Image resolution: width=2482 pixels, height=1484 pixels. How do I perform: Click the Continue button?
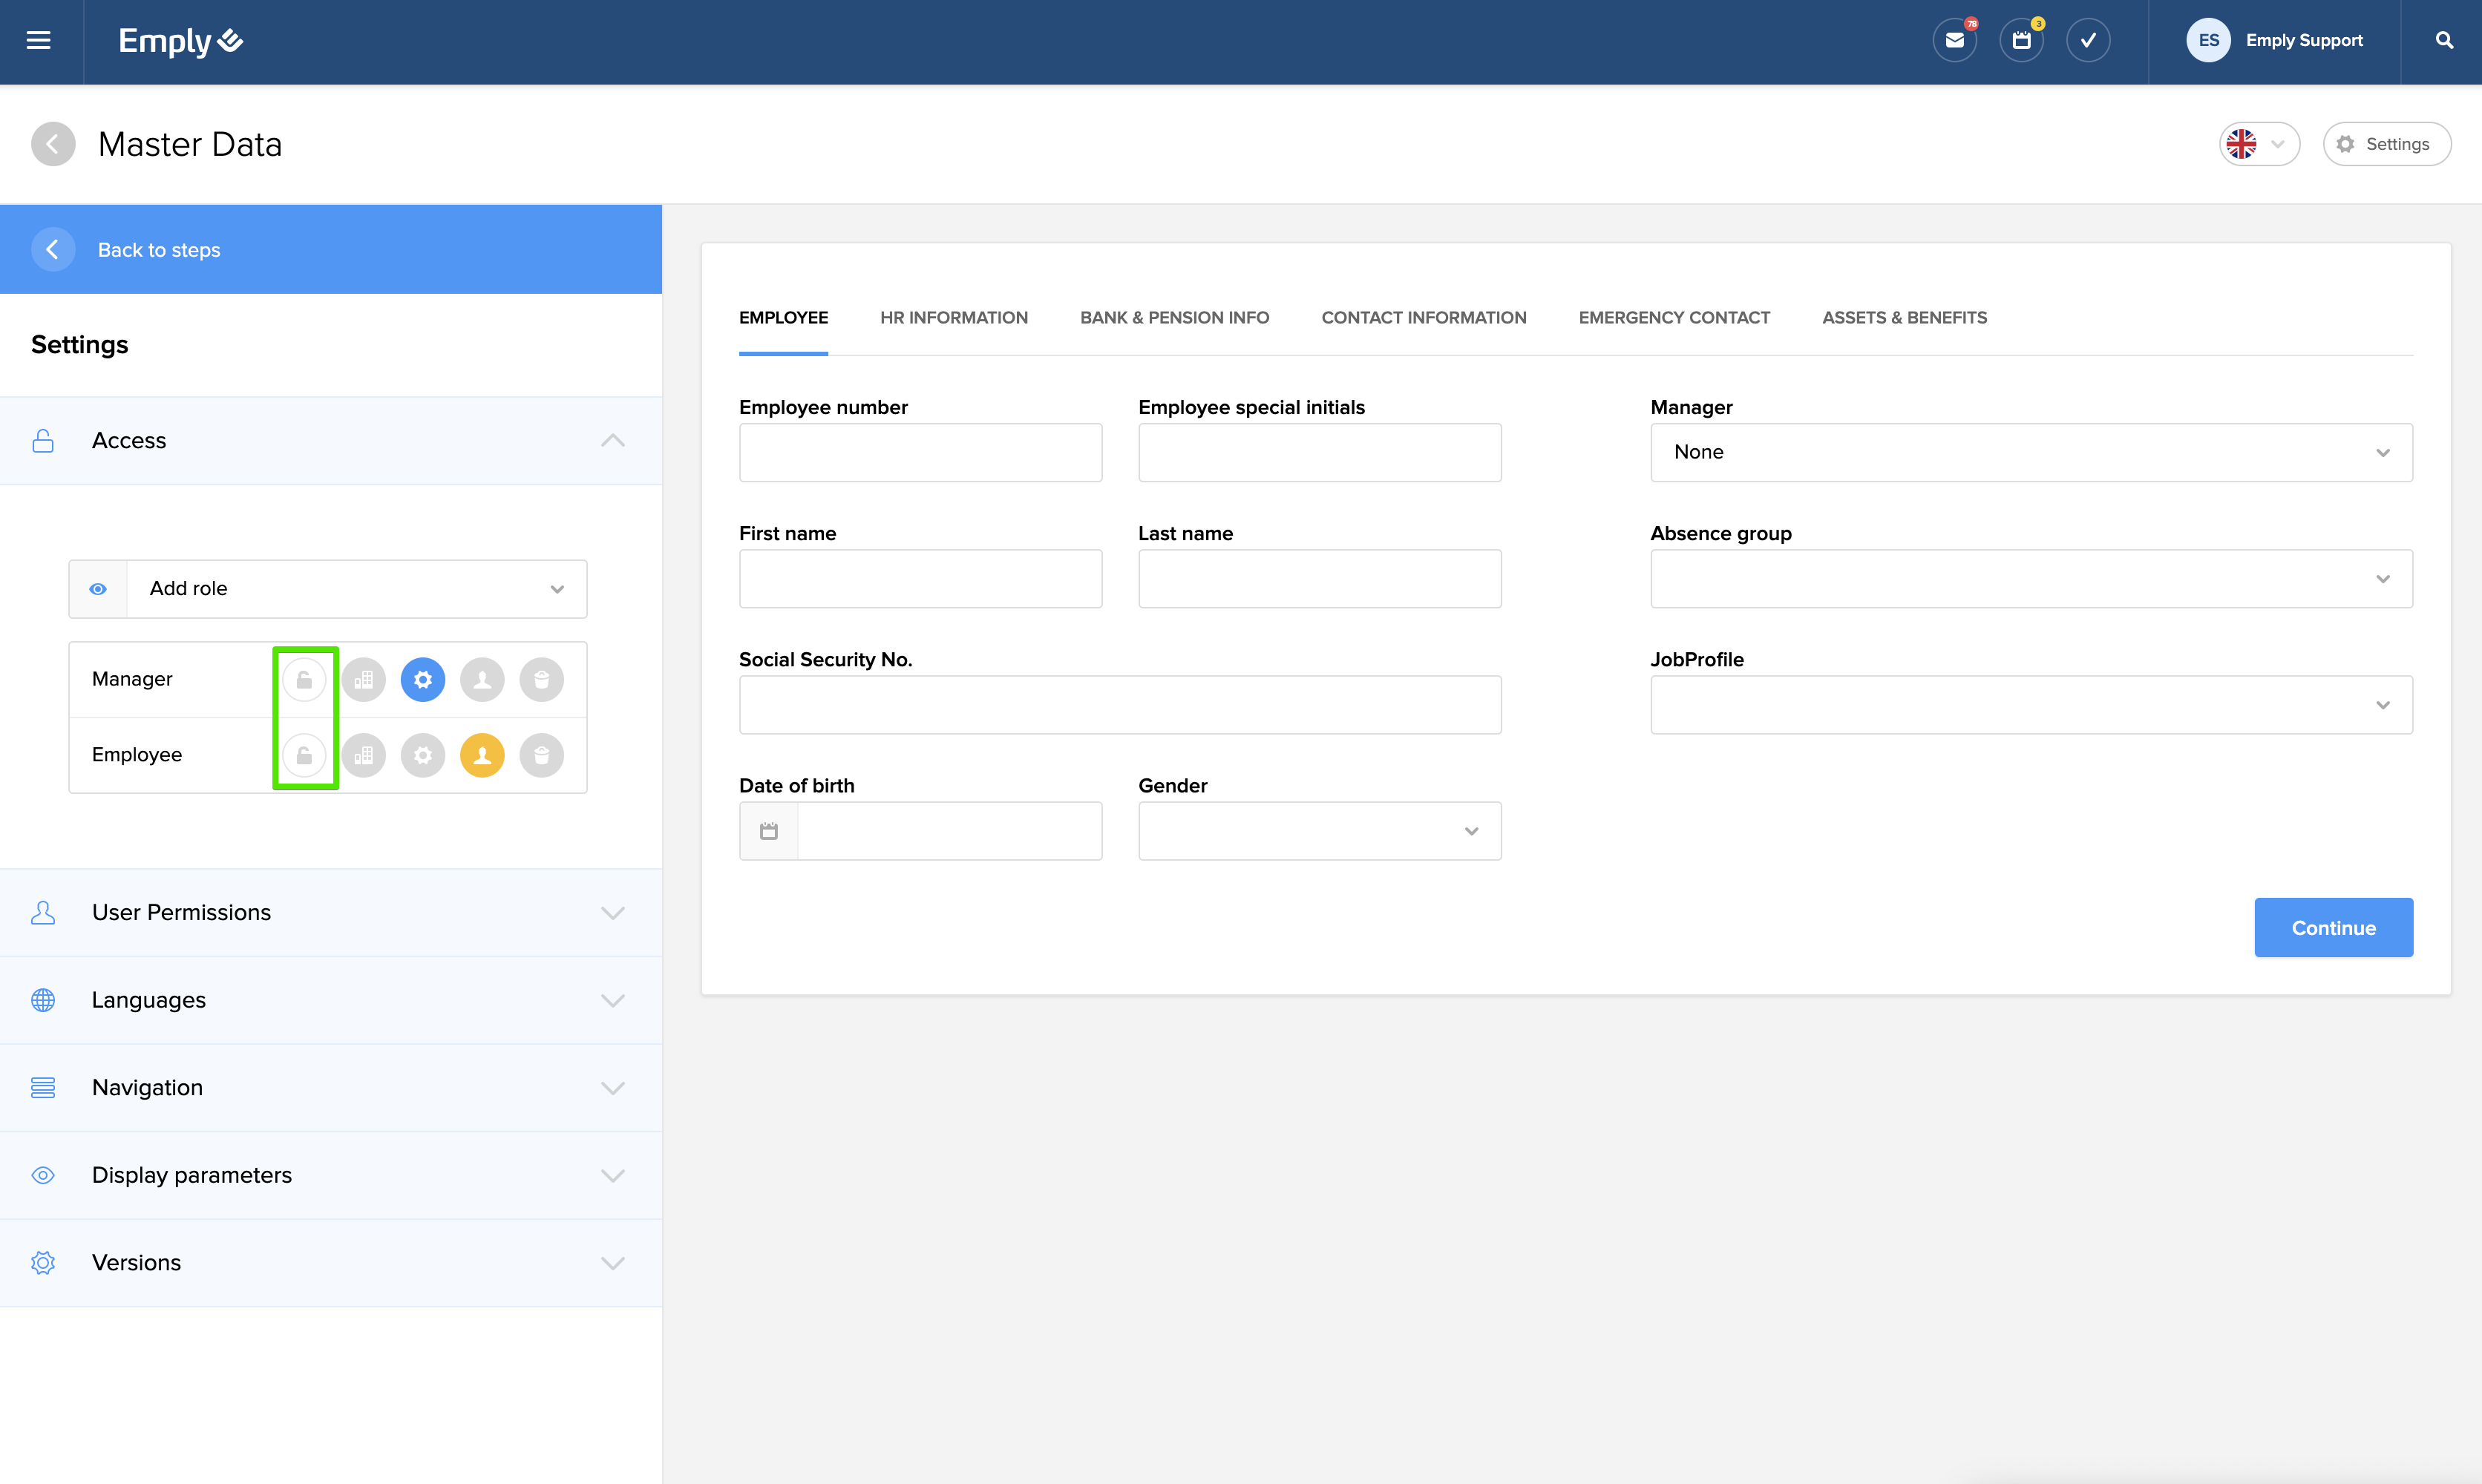pos(2332,928)
